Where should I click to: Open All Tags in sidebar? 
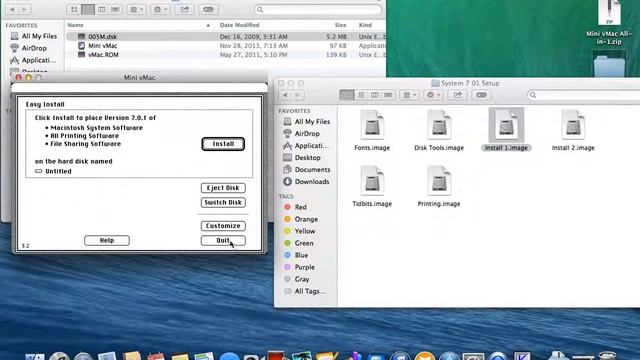click(305, 291)
